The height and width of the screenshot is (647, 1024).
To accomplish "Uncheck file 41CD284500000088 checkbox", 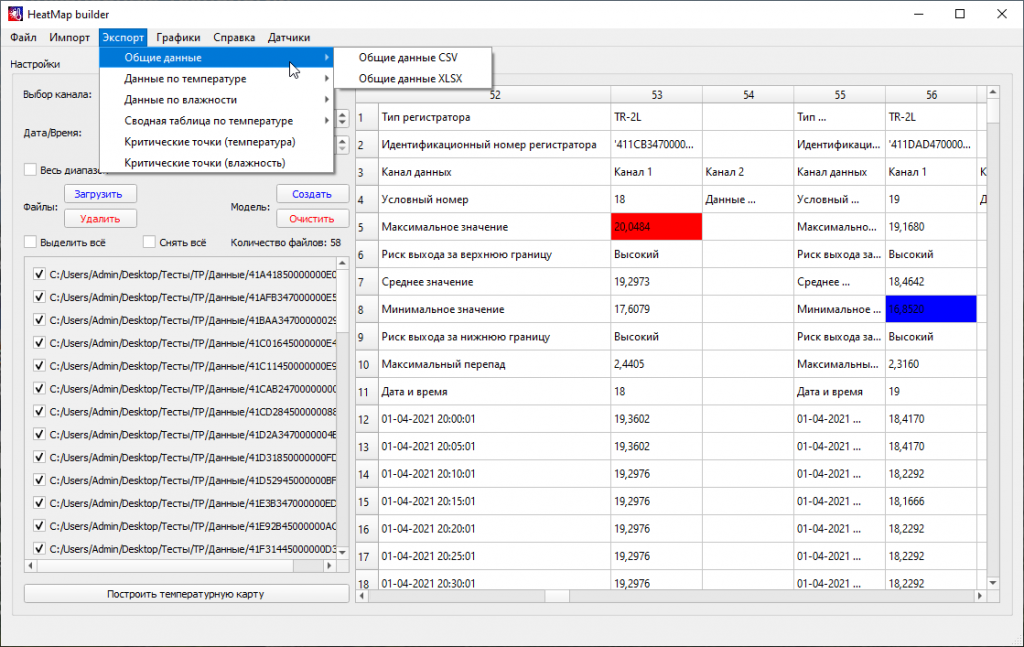I will 39,411.
